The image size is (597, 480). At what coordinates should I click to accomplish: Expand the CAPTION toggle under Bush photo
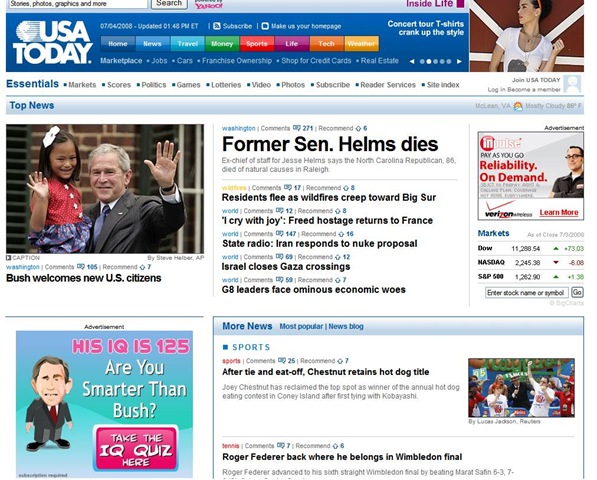(x=23, y=258)
